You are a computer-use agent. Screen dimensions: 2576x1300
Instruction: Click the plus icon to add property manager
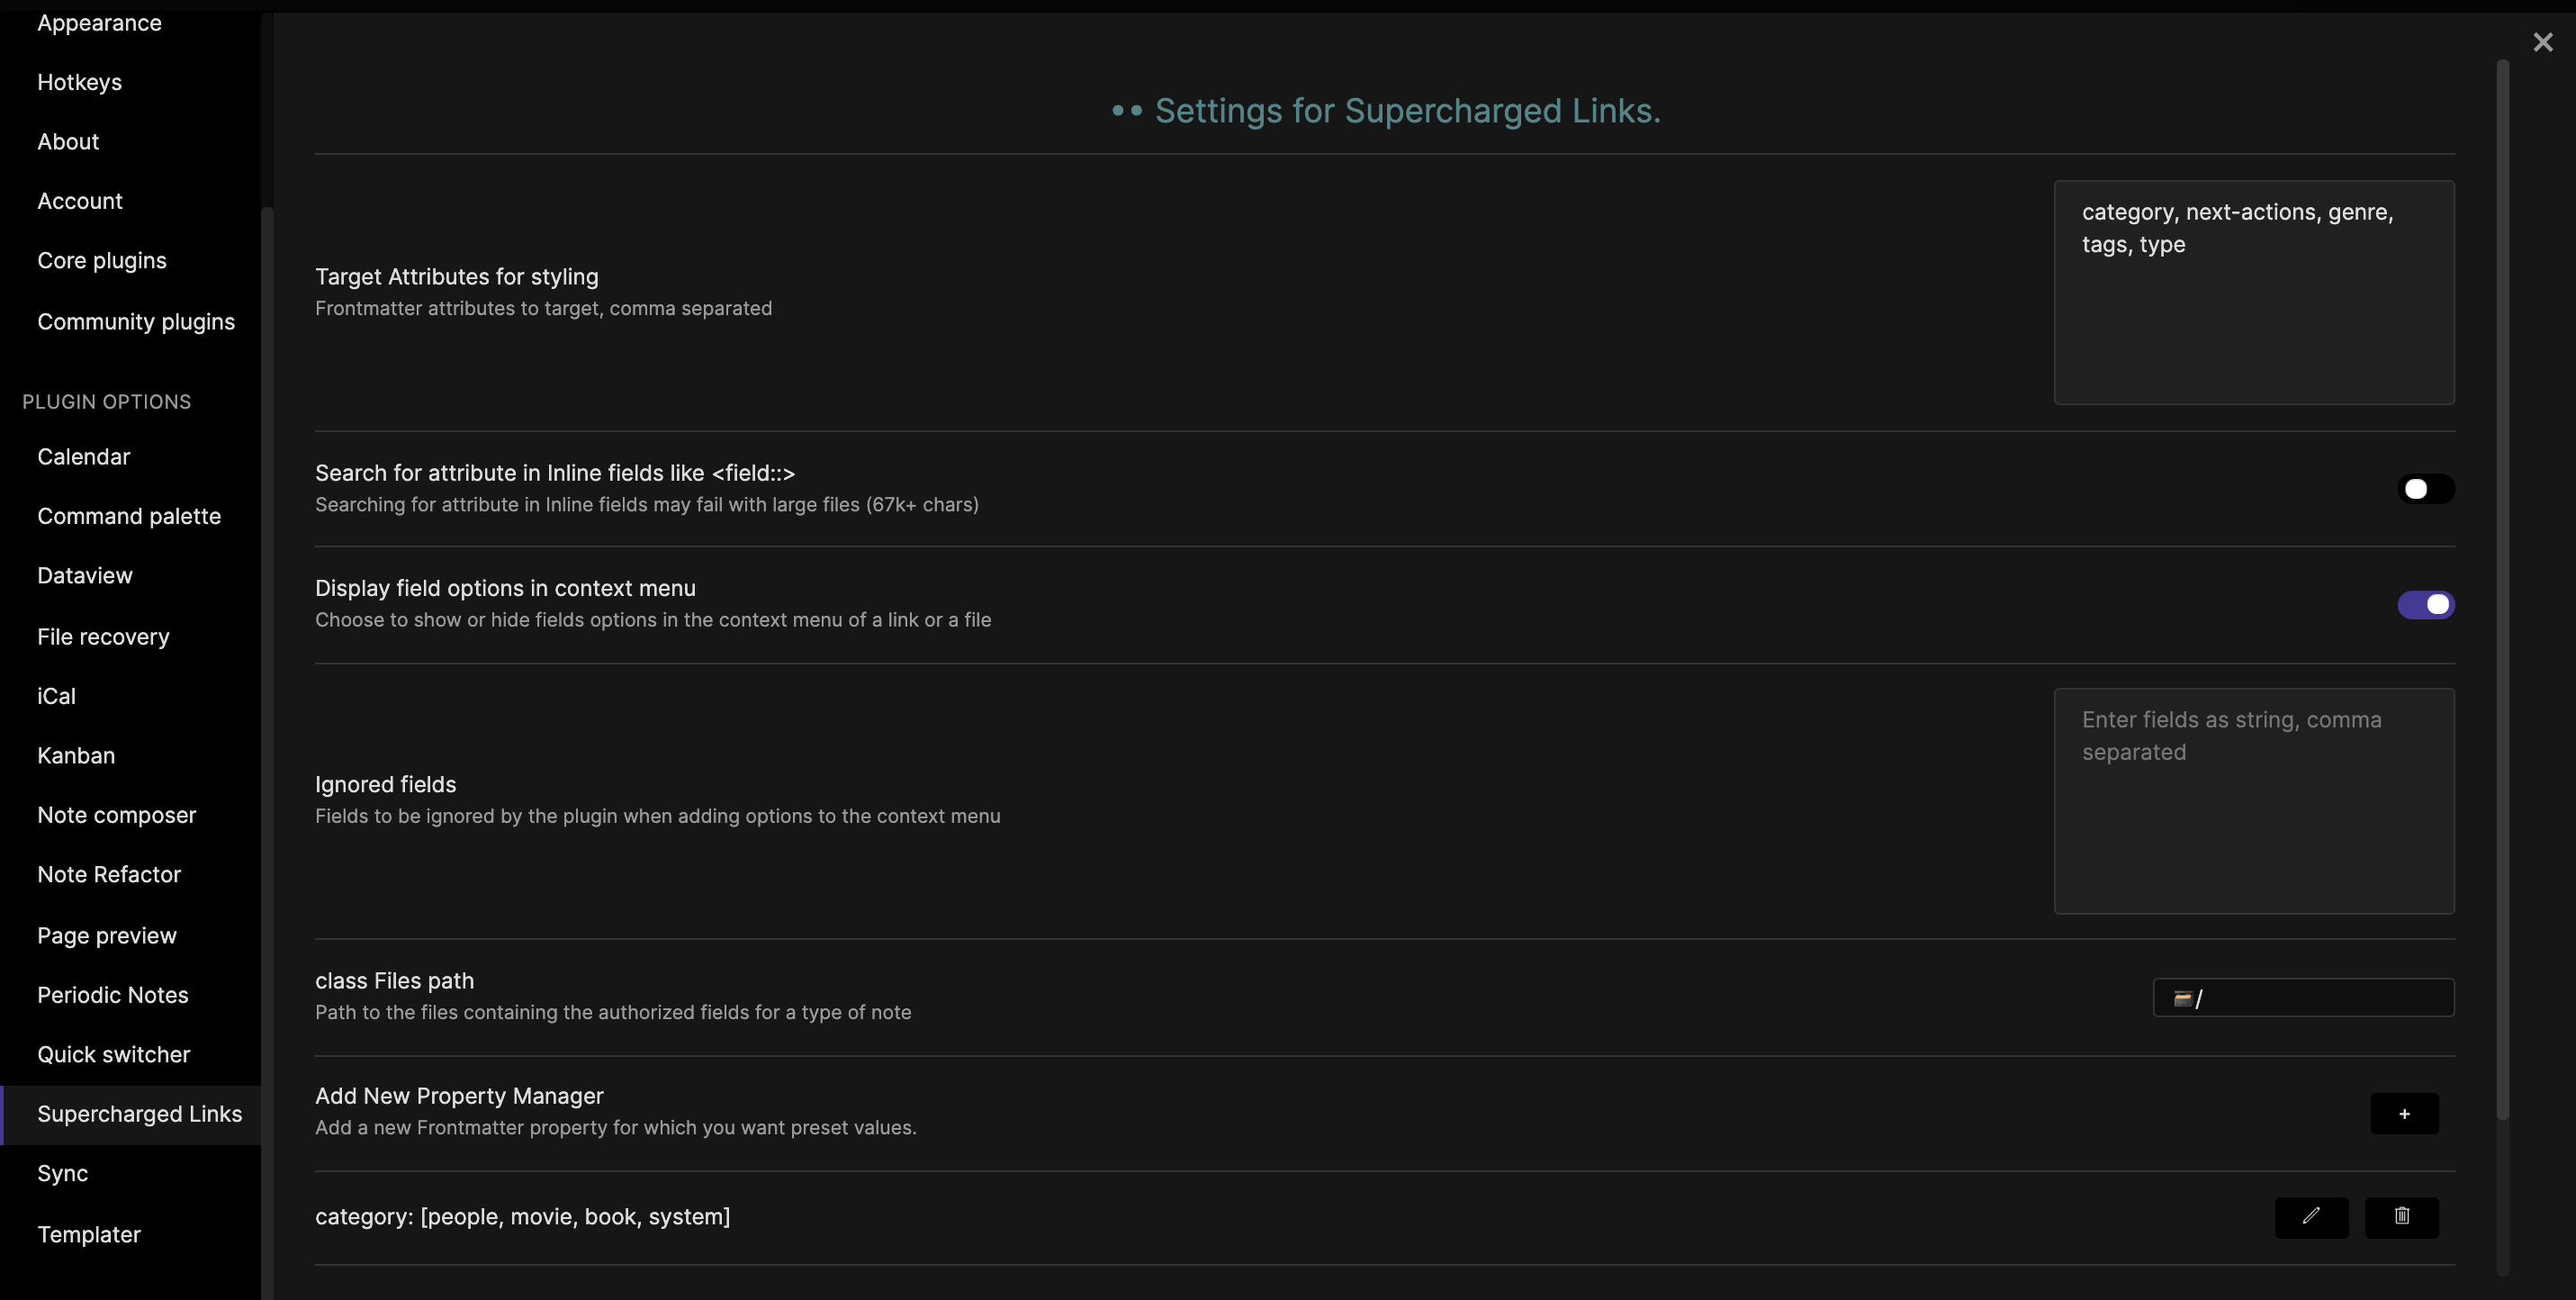click(x=2404, y=1113)
